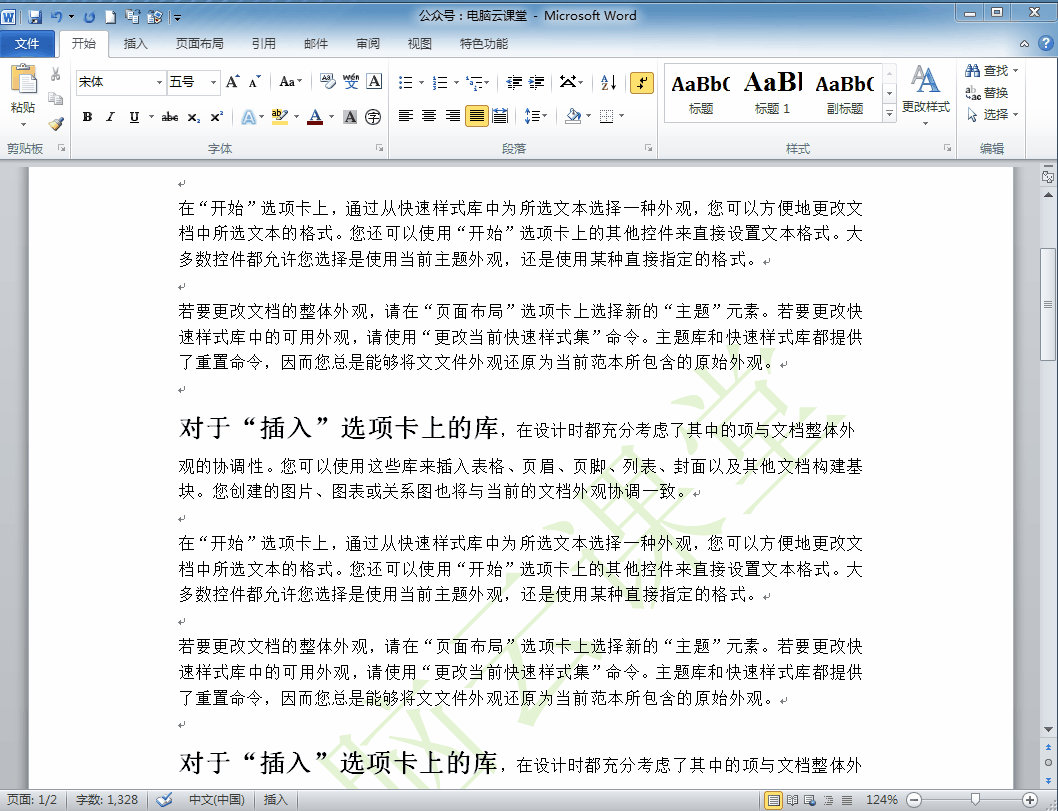The height and width of the screenshot is (811, 1058).
Task: Open the font name dropdown (宋体)
Action: pyautogui.click(x=160, y=82)
